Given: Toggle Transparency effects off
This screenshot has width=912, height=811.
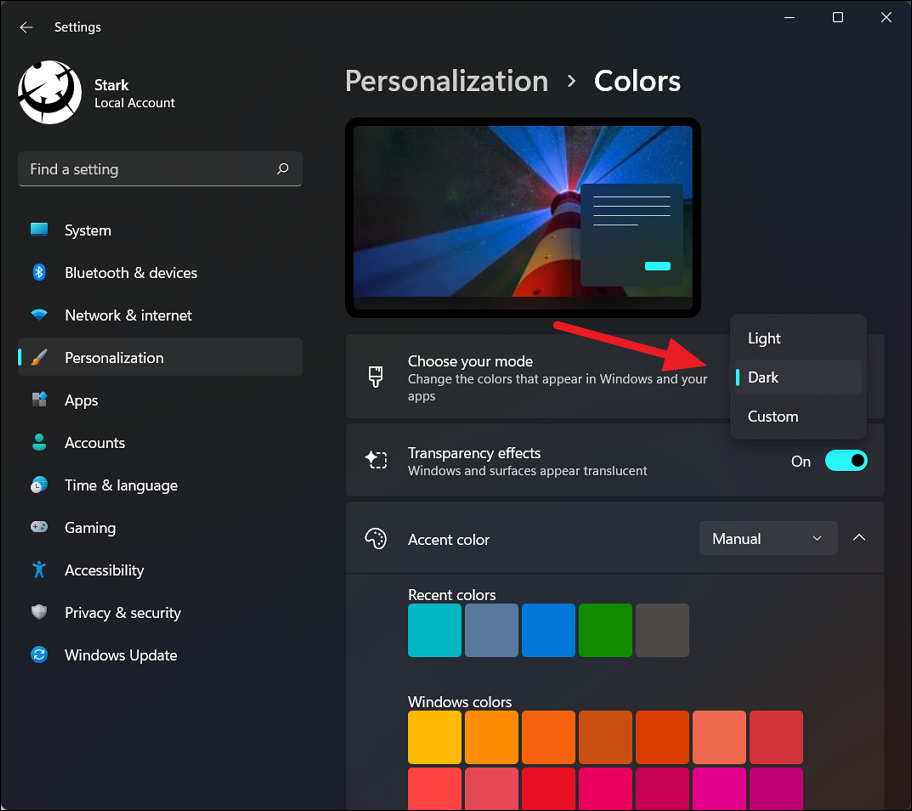Looking at the screenshot, I should 846,460.
